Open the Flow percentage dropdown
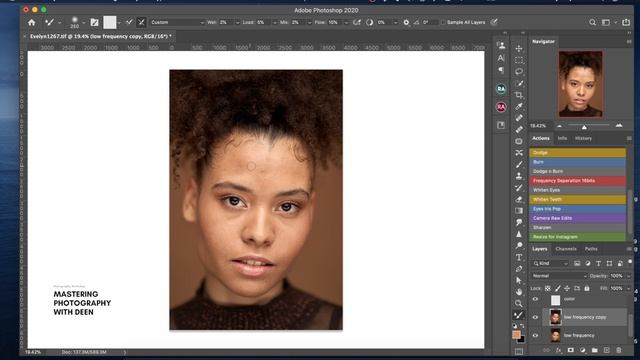The width and height of the screenshot is (640, 360). coord(346,22)
